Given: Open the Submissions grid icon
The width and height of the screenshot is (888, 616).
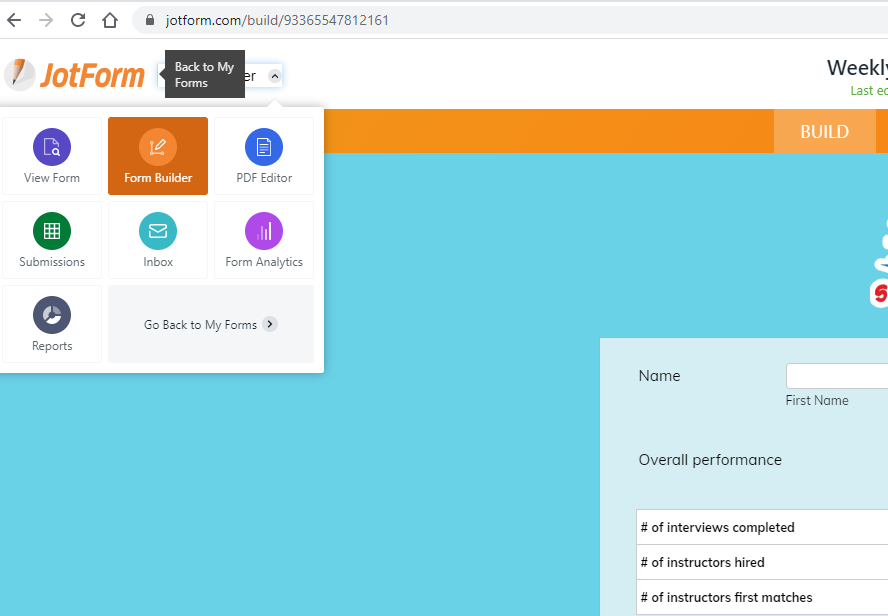Looking at the screenshot, I should point(52,232).
